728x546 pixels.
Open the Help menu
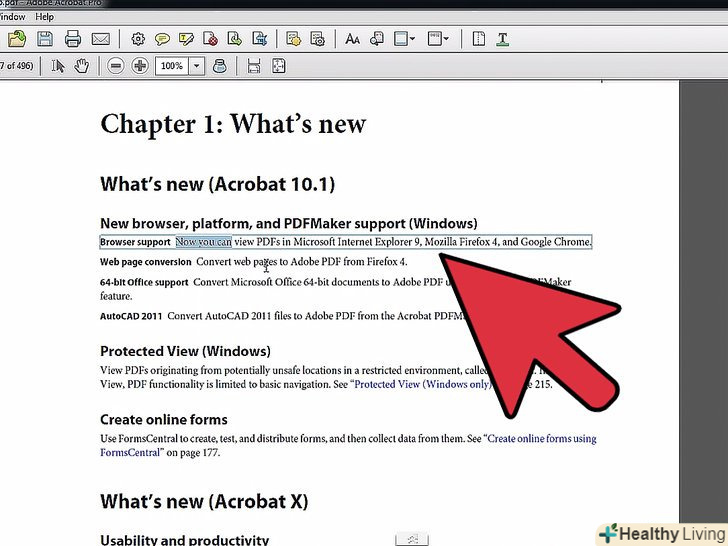45,17
